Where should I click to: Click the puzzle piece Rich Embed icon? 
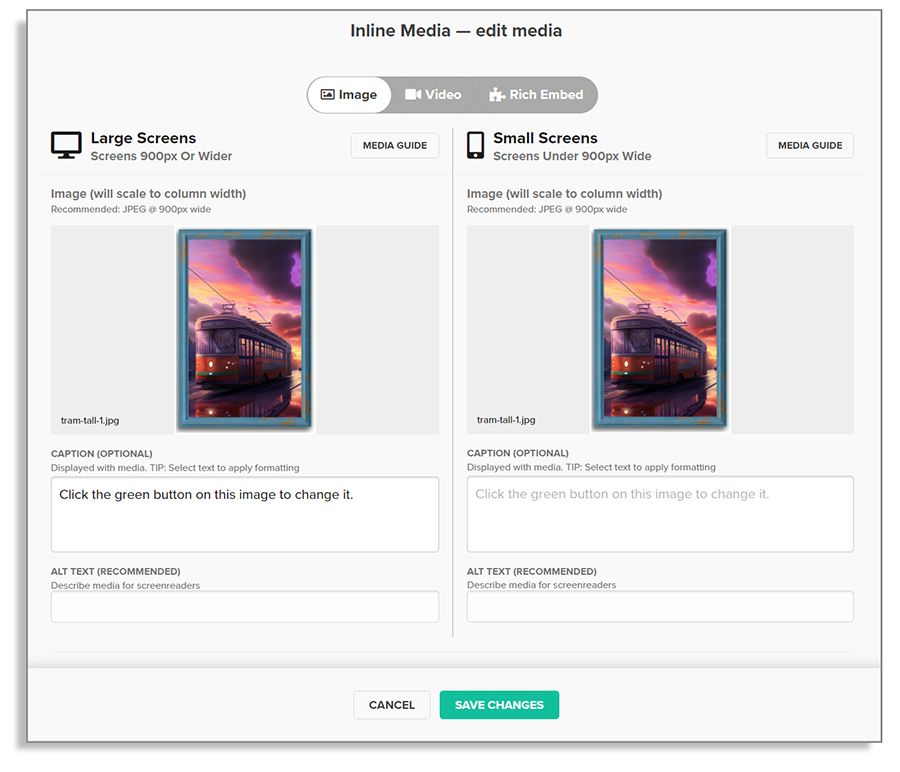(497, 95)
